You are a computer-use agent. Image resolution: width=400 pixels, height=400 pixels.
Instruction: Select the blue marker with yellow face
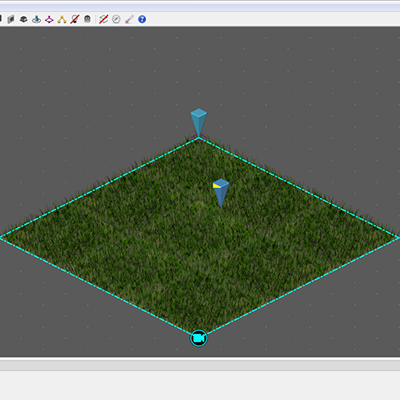point(221,193)
